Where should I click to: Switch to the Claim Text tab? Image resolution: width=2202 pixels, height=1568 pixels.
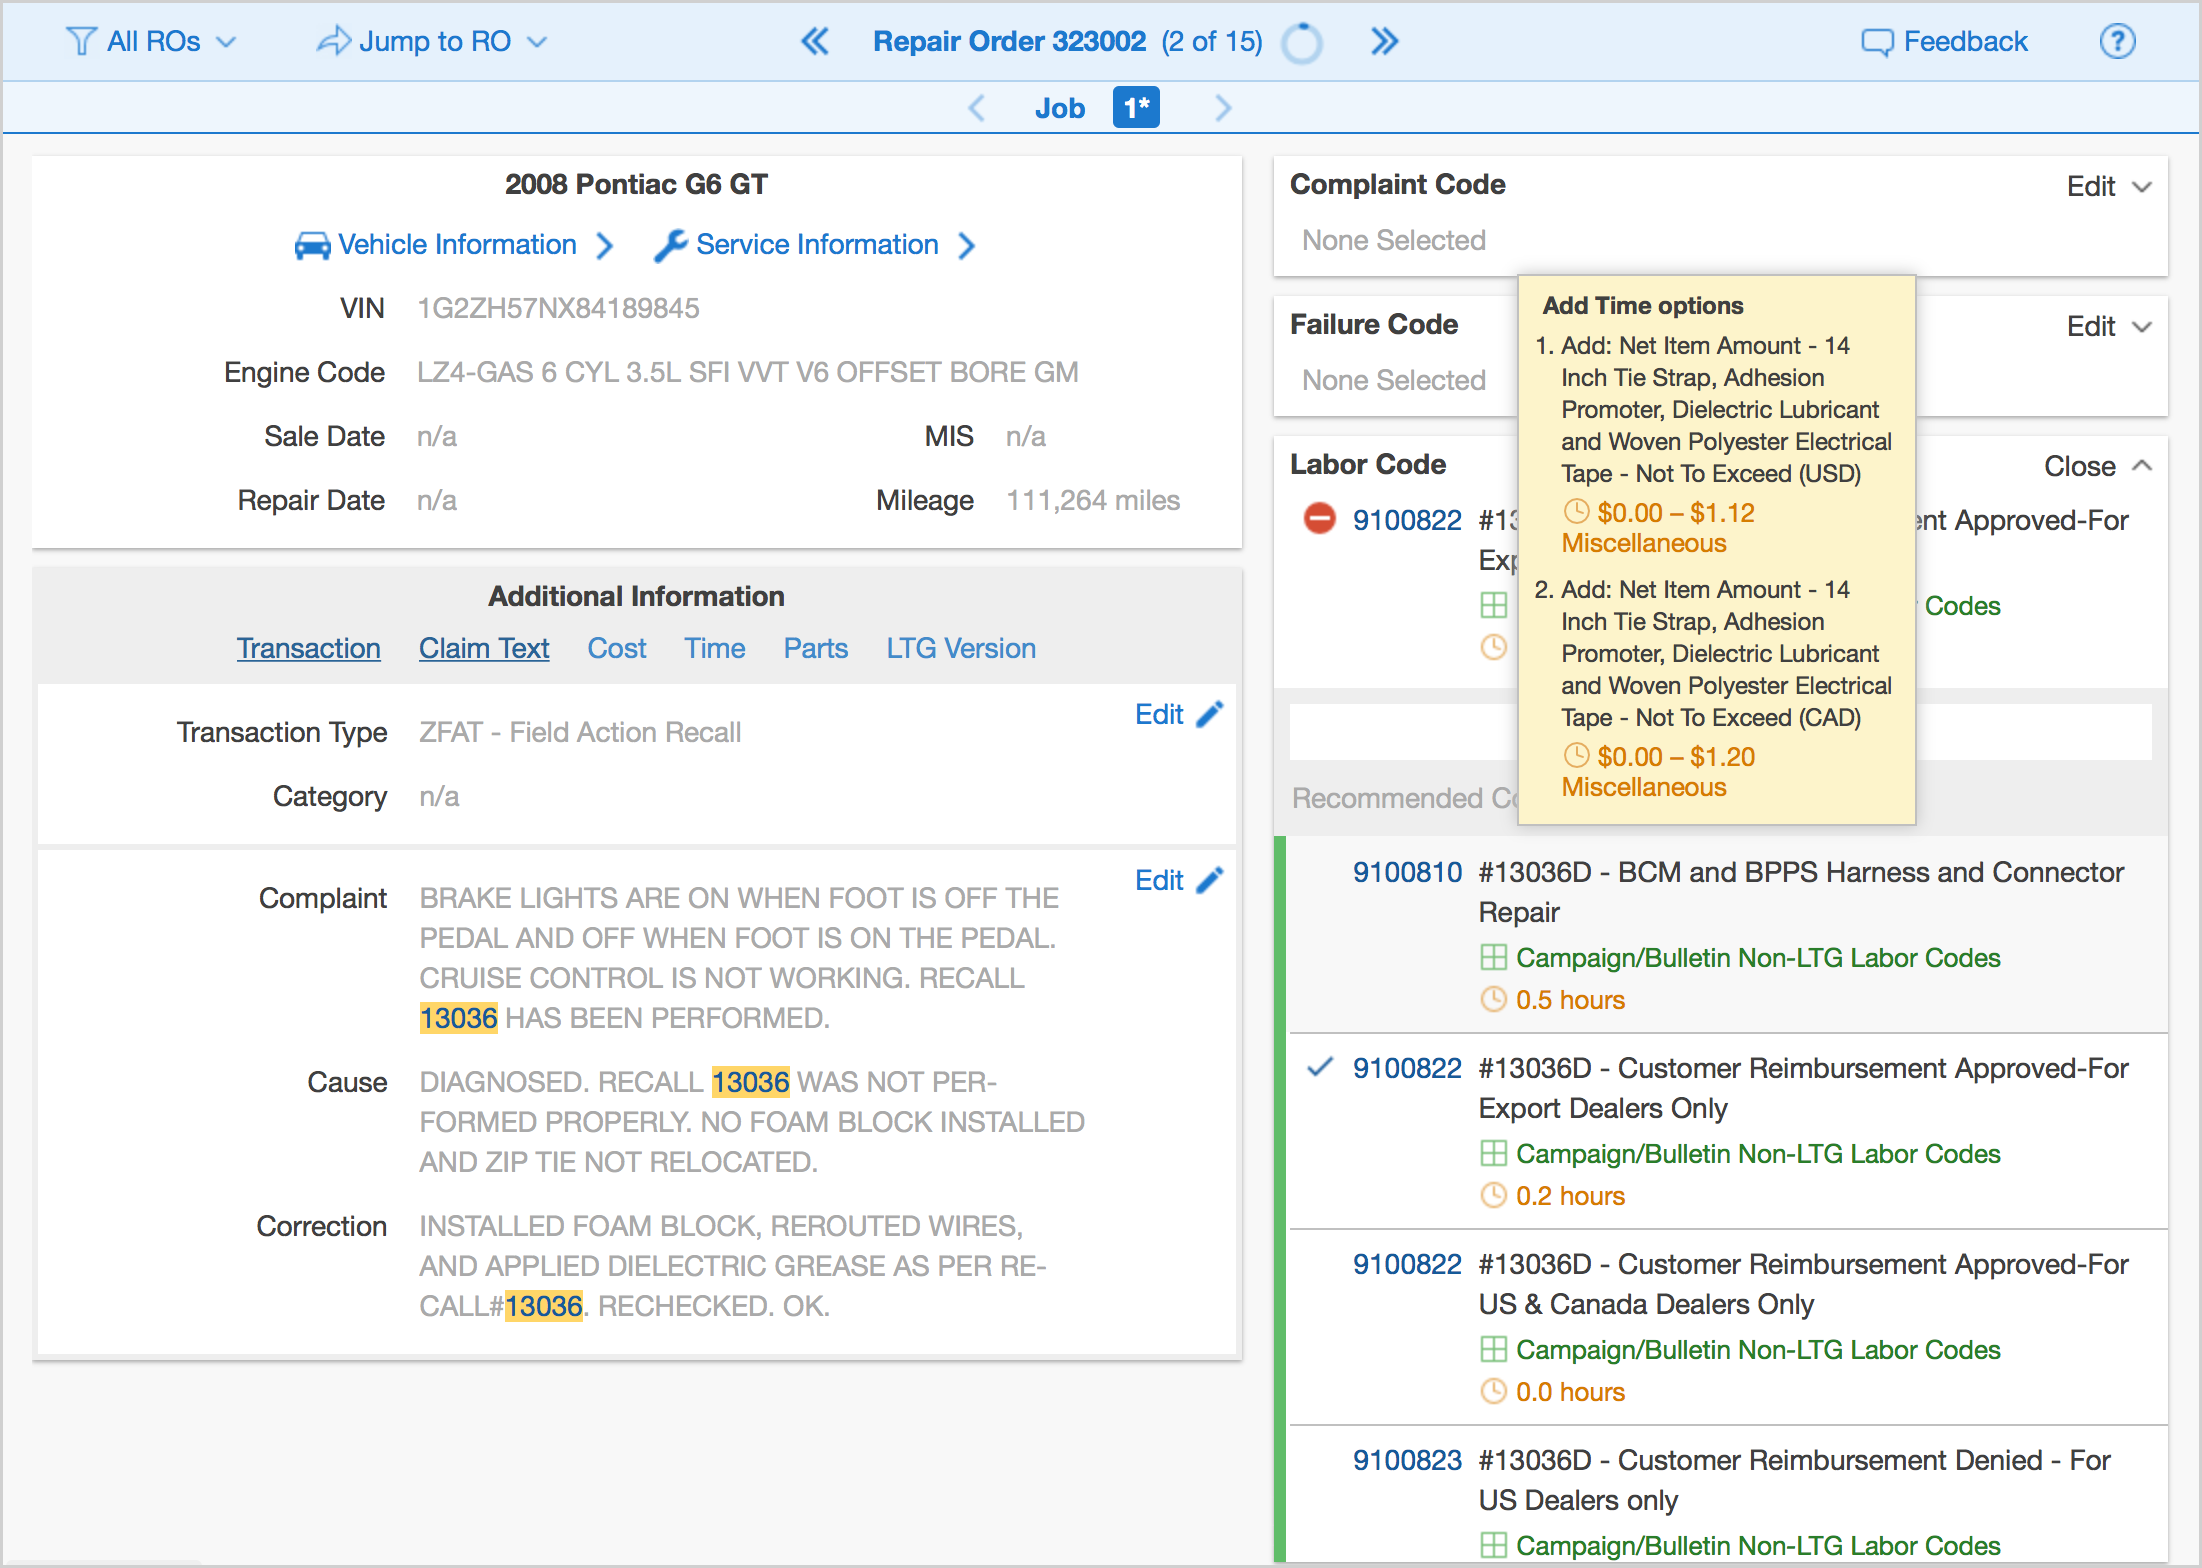(484, 648)
